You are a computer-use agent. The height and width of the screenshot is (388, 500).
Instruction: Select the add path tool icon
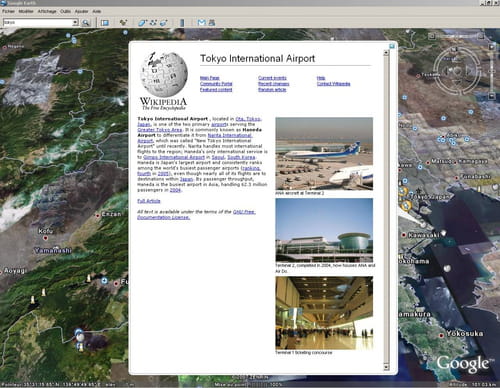pyautogui.click(x=153, y=23)
